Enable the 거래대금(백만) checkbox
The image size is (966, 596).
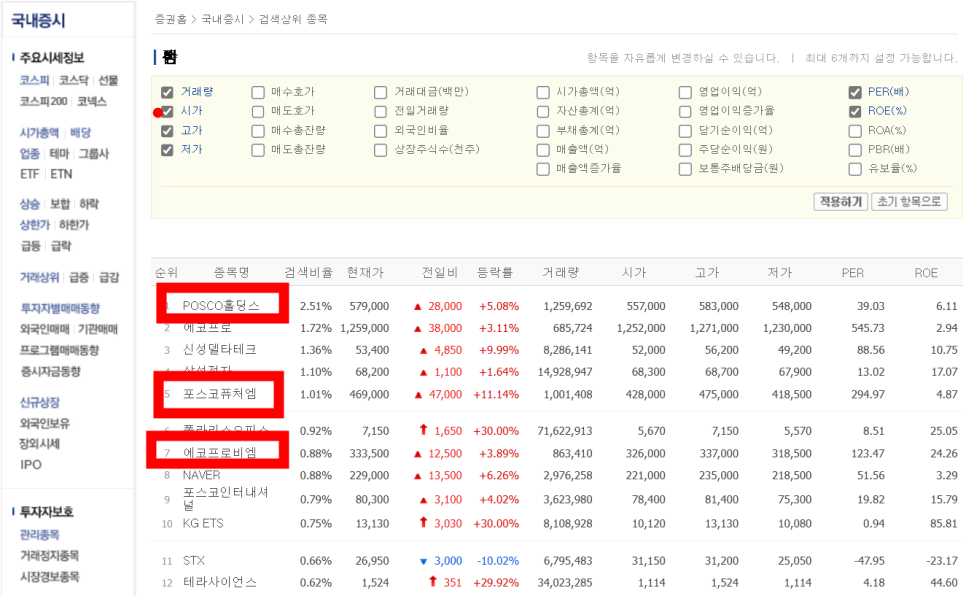(381, 92)
